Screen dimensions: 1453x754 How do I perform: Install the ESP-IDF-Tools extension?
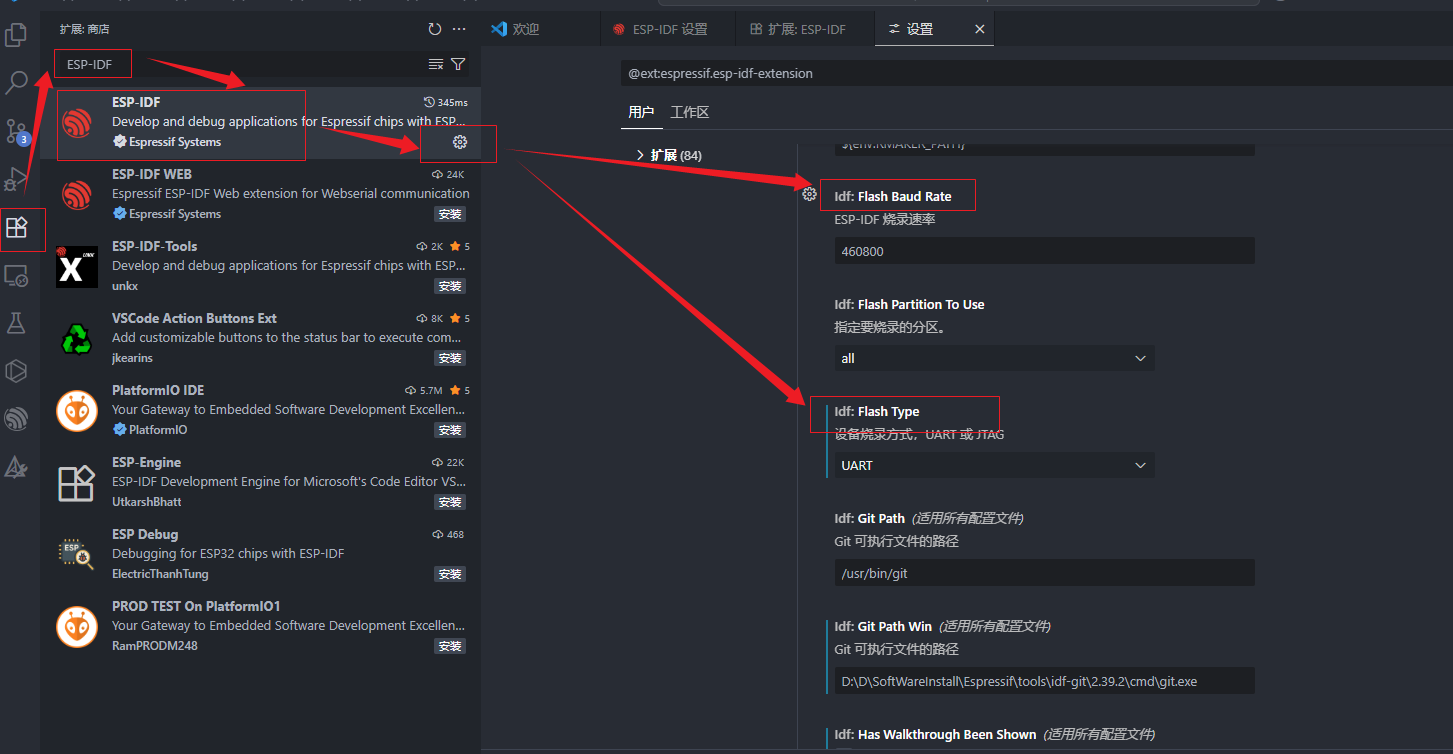click(450, 286)
